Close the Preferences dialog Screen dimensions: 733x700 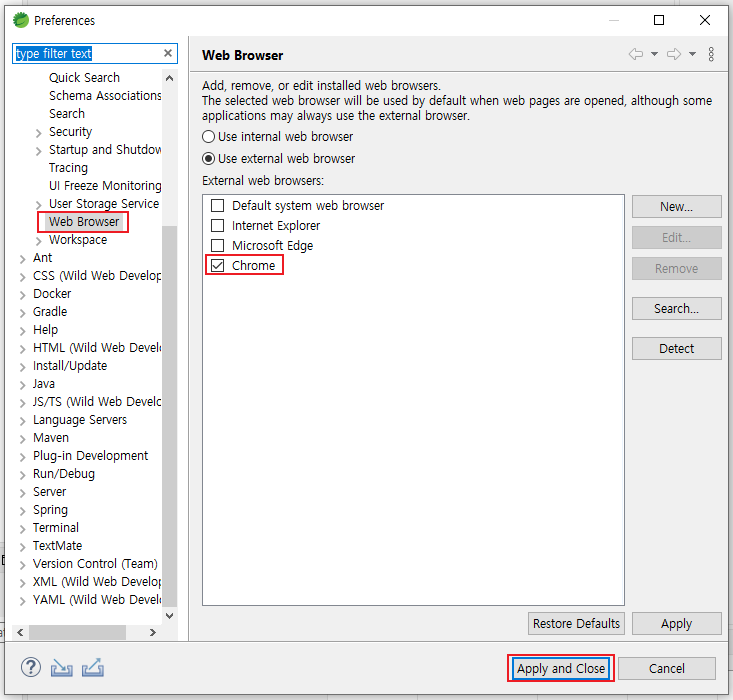click(705, 20)
